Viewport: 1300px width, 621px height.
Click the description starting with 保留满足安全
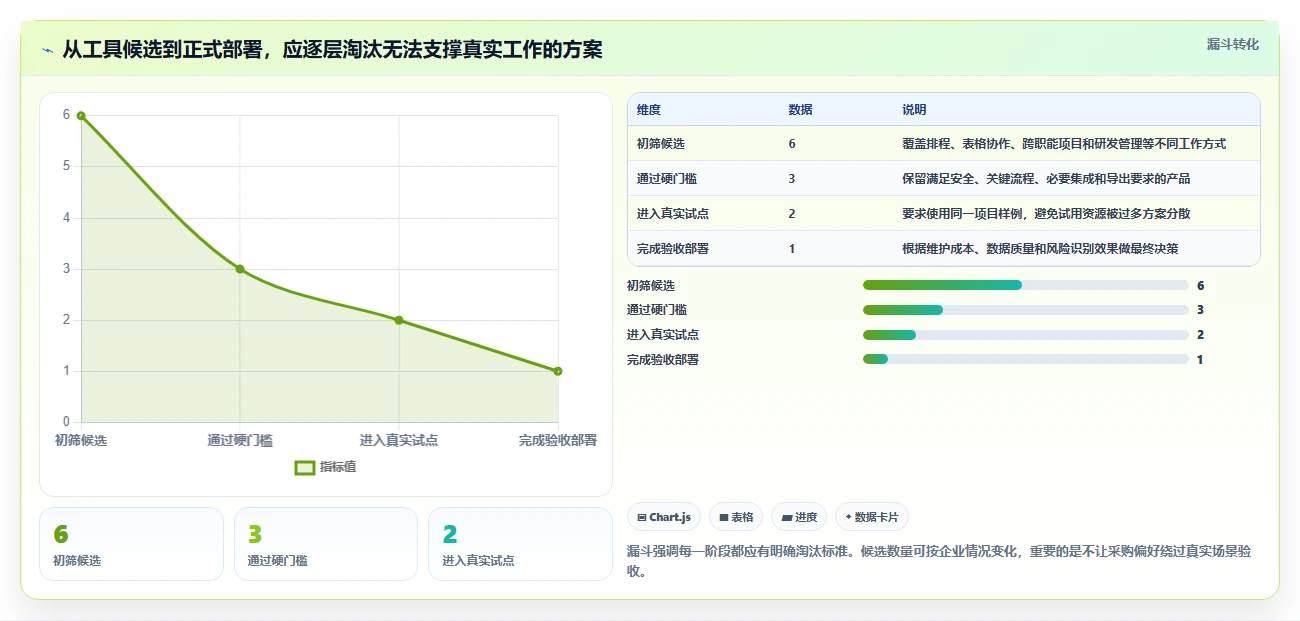[x=1046, y=179]
